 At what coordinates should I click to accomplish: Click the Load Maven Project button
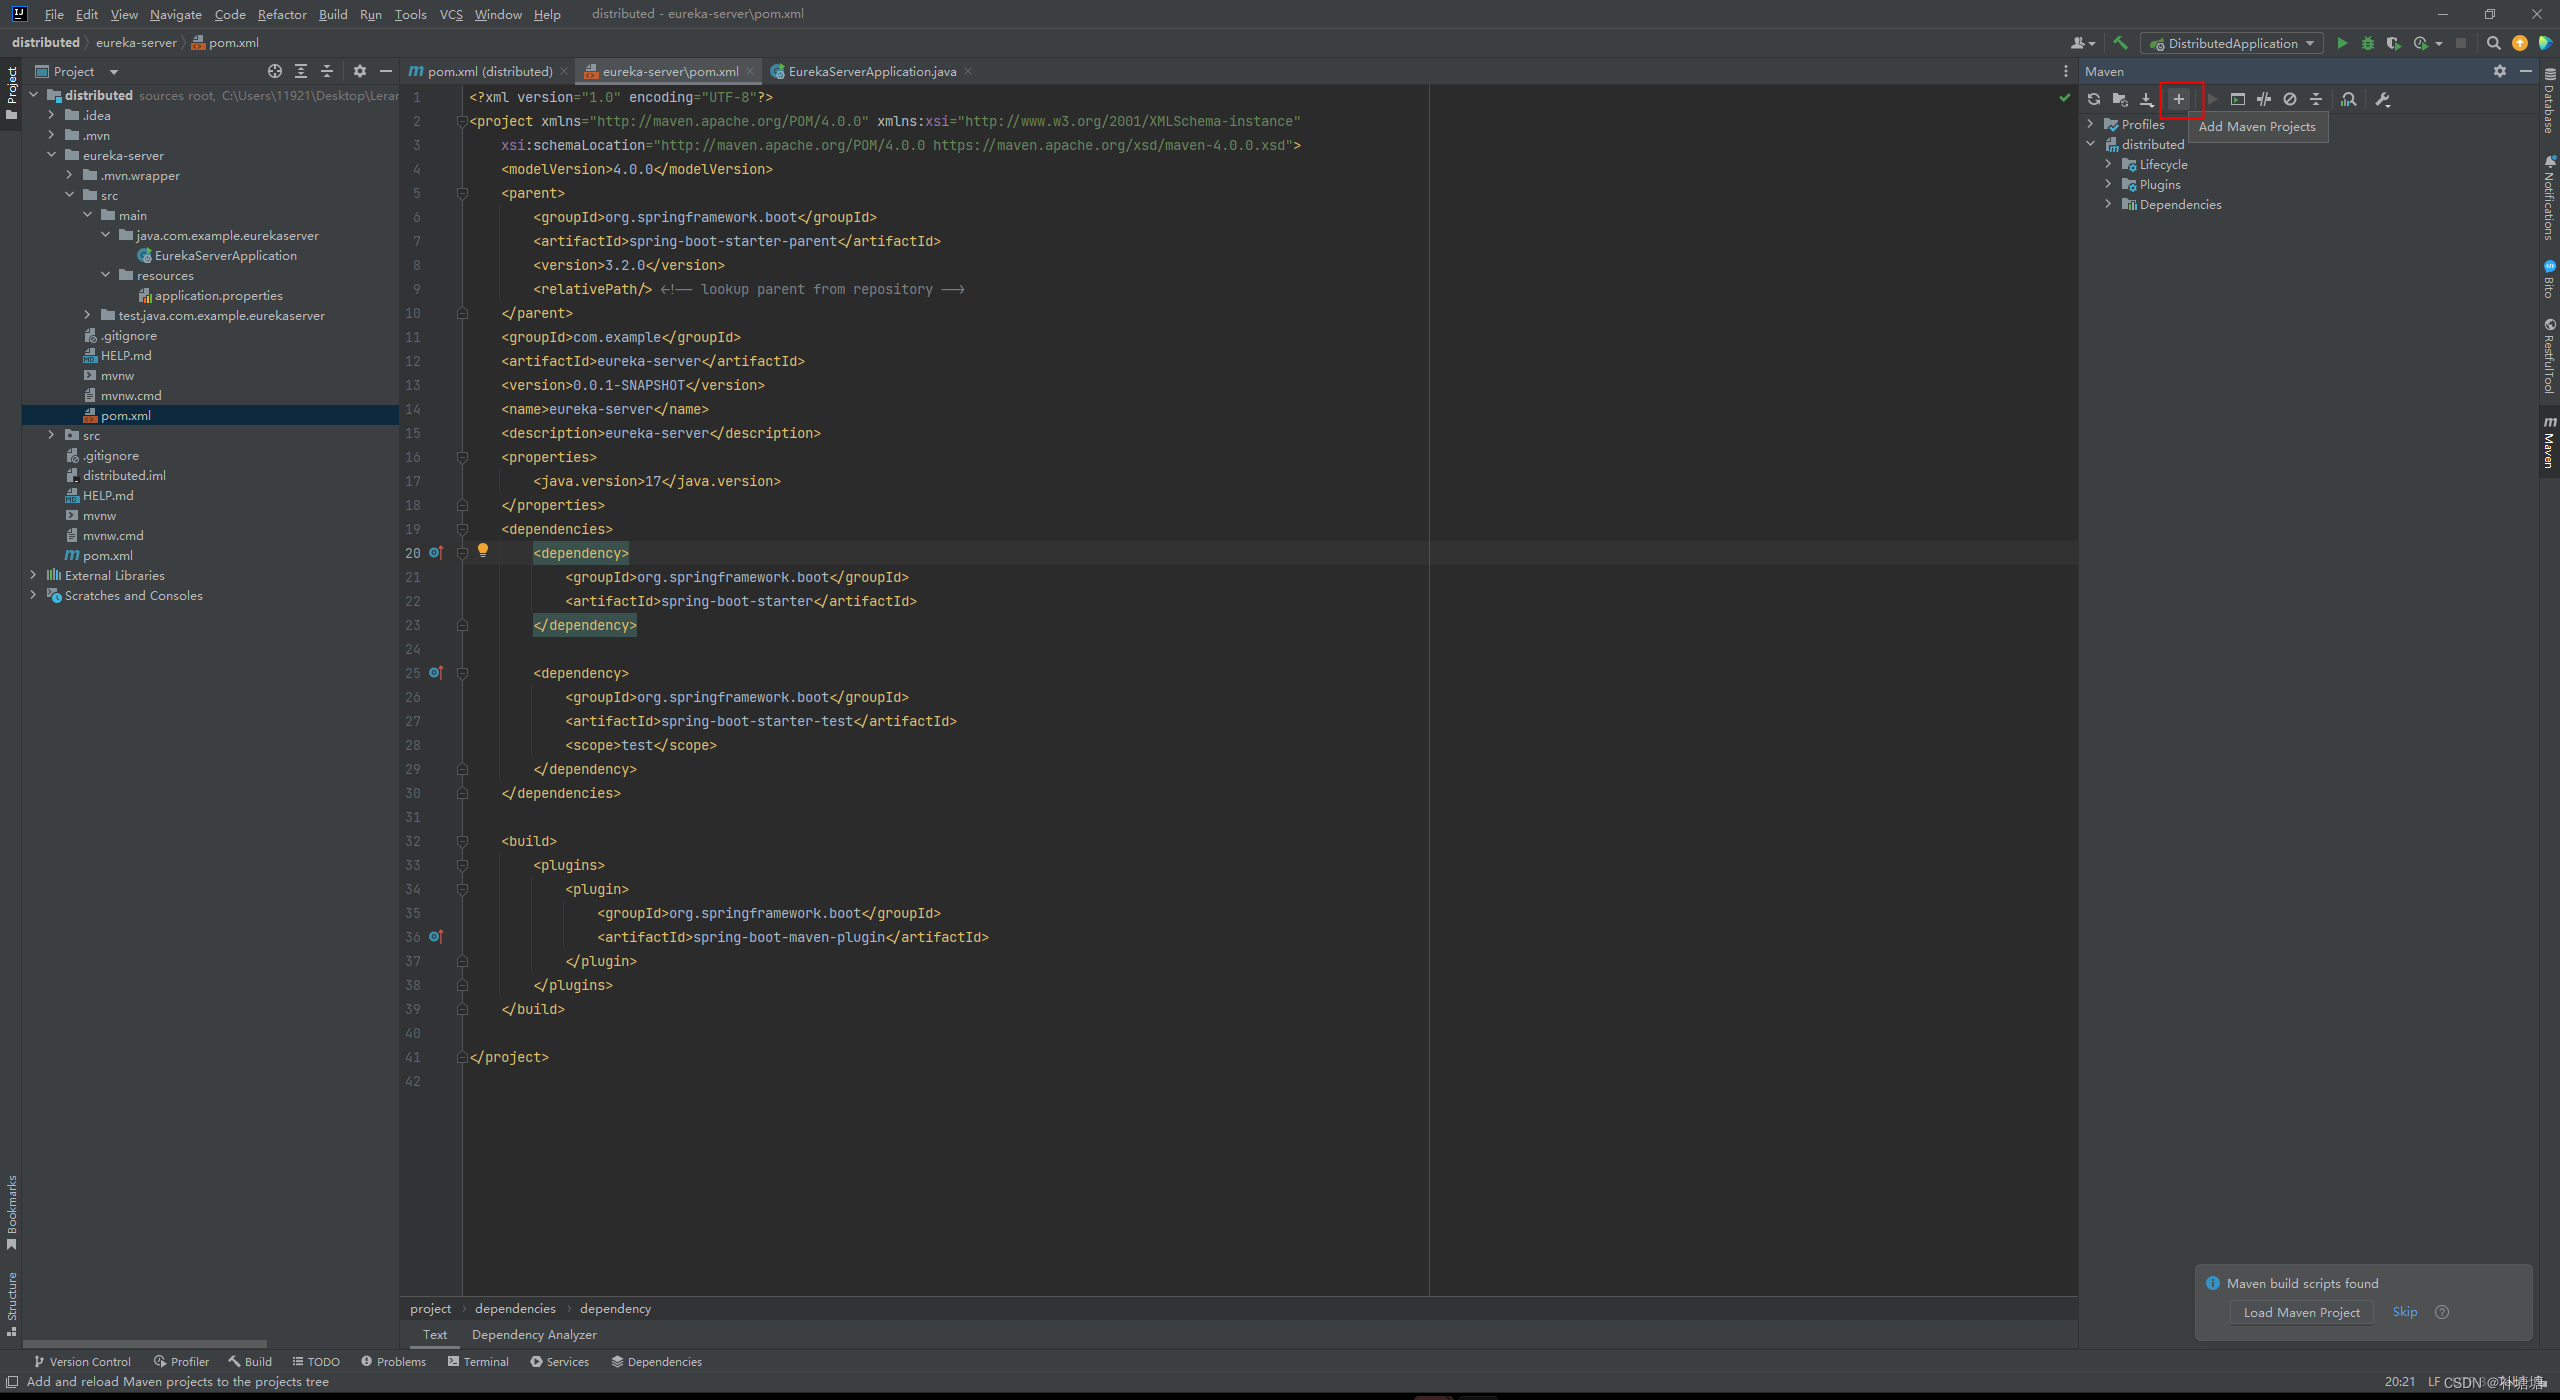click(x=2301, y=1312)
